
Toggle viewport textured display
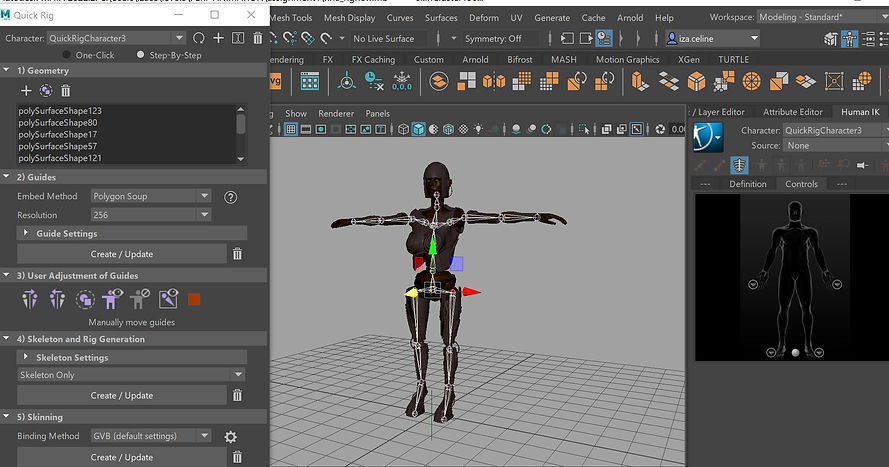point(463,129)
